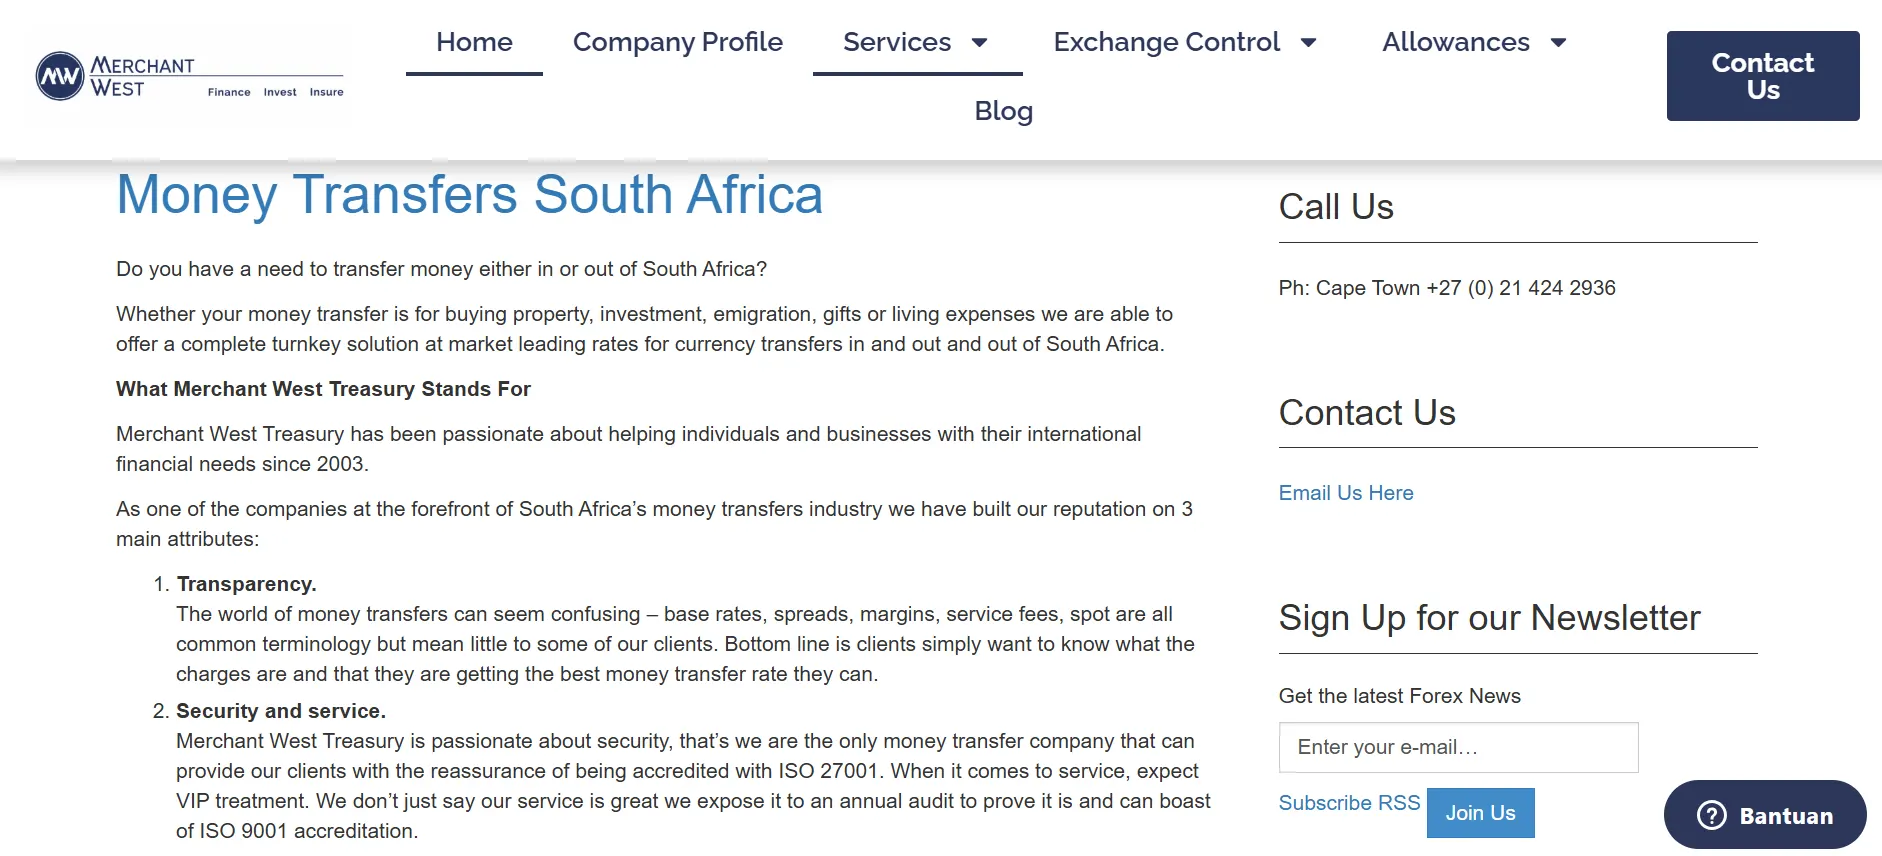The image size is (1882, 856).
Task: Select the Exchange Control menu label
Action: (1166, 42)
